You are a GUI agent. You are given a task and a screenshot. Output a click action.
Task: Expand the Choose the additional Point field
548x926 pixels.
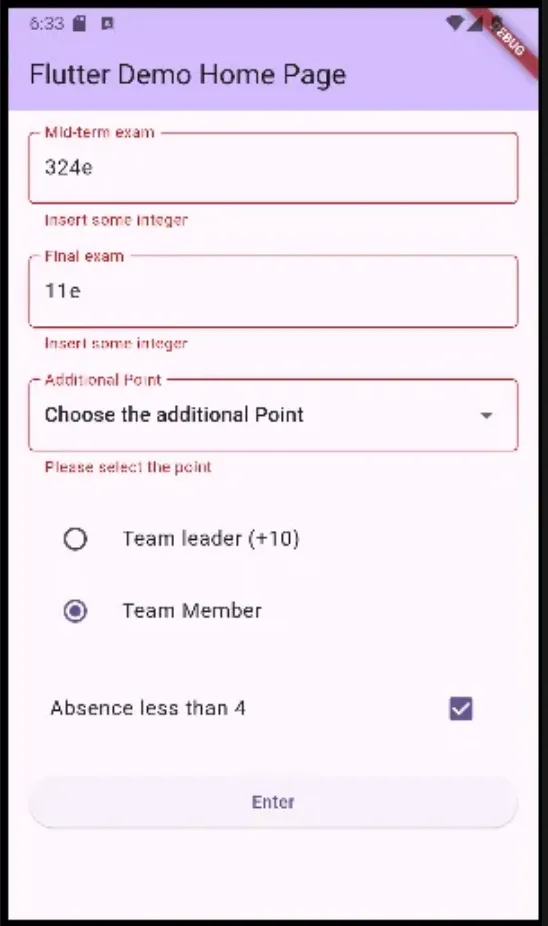tap(273, 415)
